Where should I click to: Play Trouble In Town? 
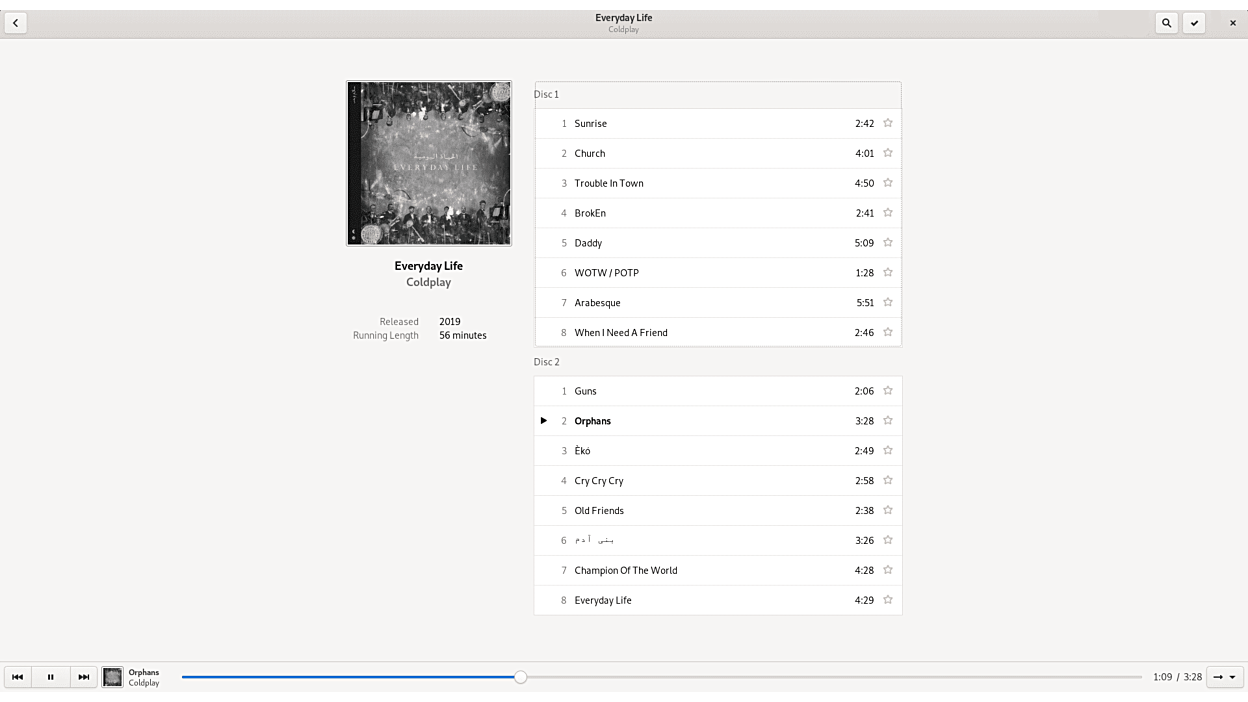tap(609, 183)
